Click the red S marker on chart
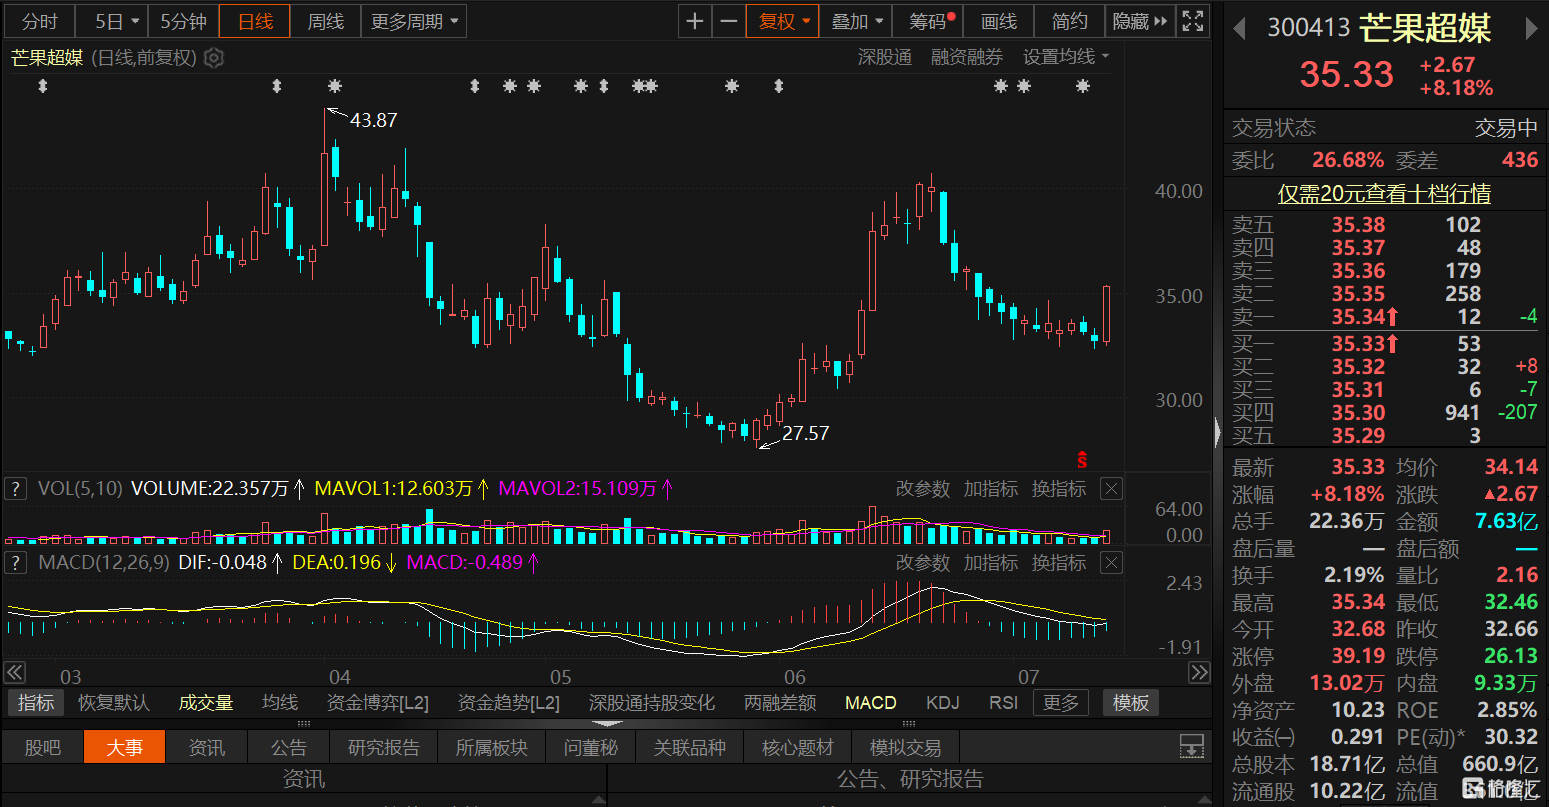The height and width of the screenshot is (807, 1549). click(x=1082, y=460)
